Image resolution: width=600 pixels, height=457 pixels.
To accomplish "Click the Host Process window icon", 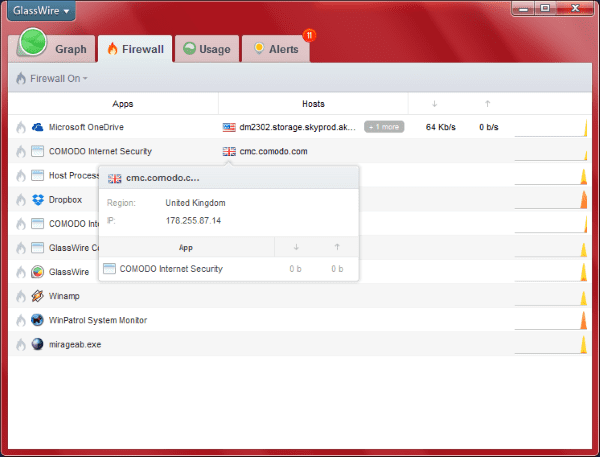I will (x=38, y=176).
